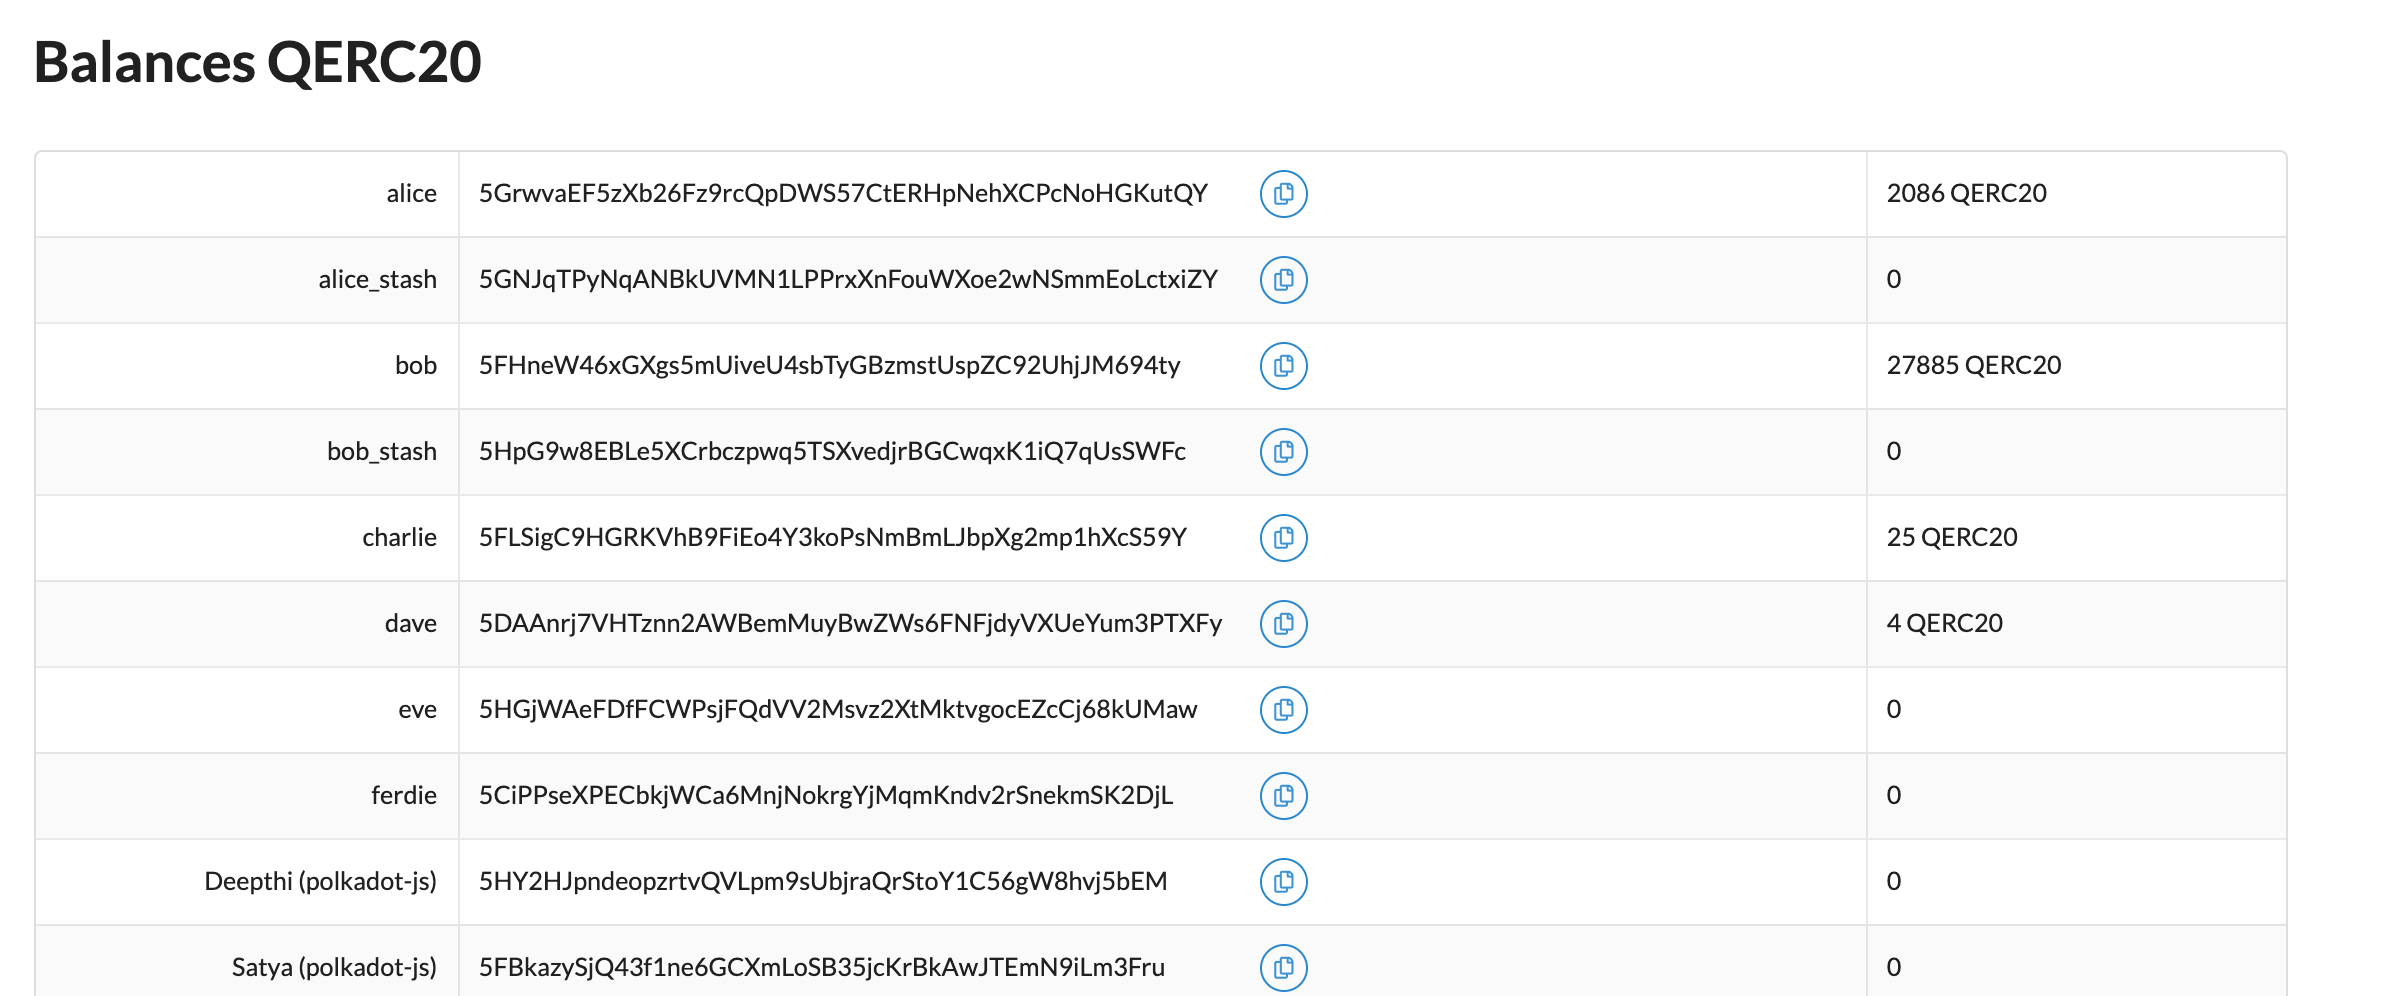Click the ferdie account name
Viewport: 2386px width, 996px height.
(x=404, y=795)
